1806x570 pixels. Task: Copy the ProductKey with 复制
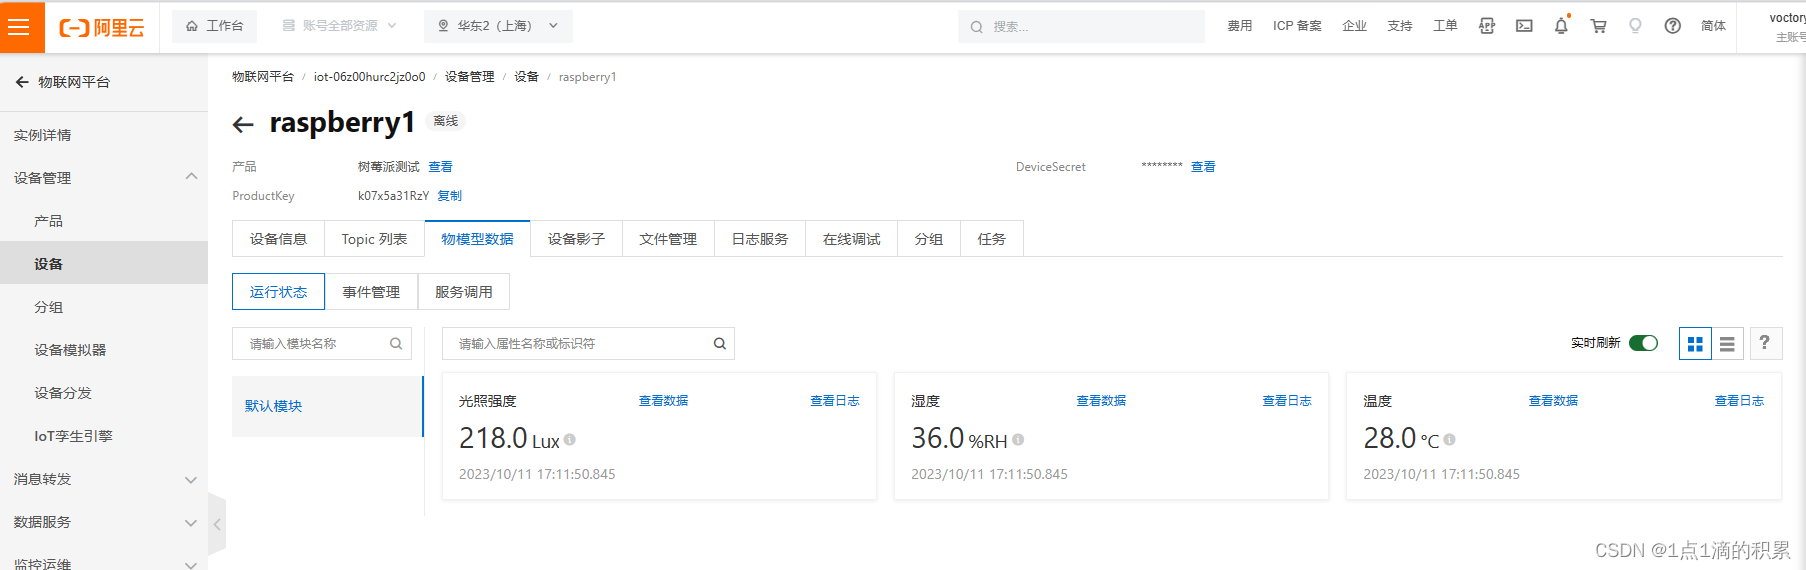pyautogui.click(x=449, y=196)
